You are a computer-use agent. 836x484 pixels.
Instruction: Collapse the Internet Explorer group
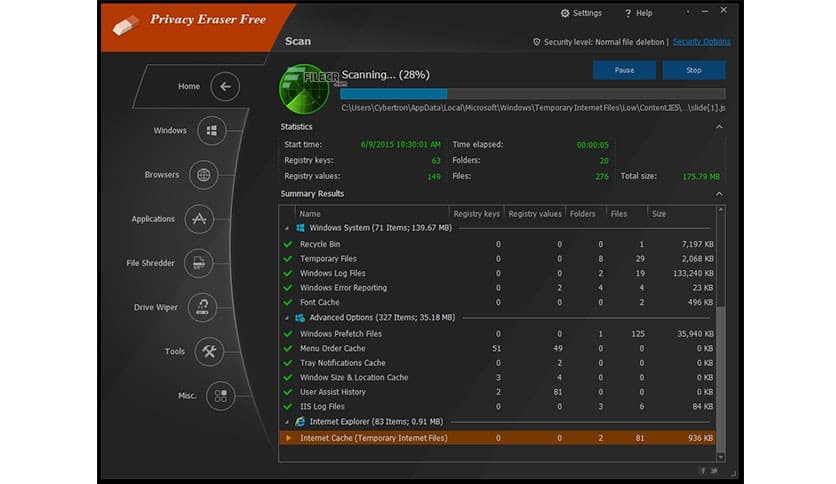[287, 422]
